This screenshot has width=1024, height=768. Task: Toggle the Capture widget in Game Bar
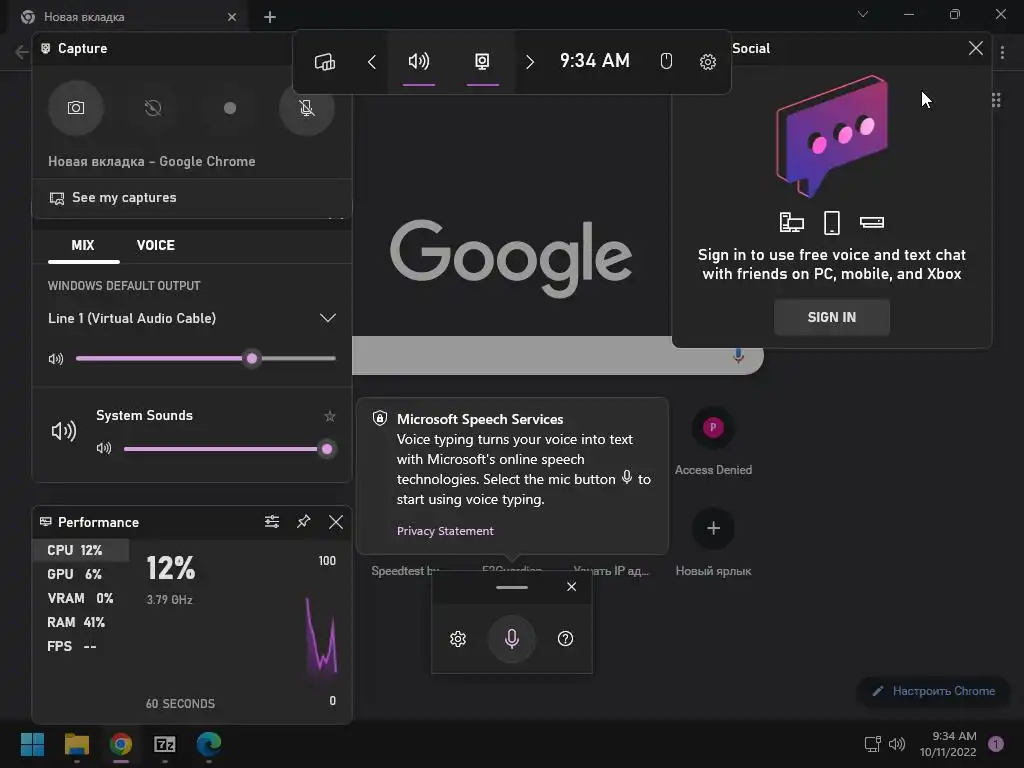(x=482, y=61)
